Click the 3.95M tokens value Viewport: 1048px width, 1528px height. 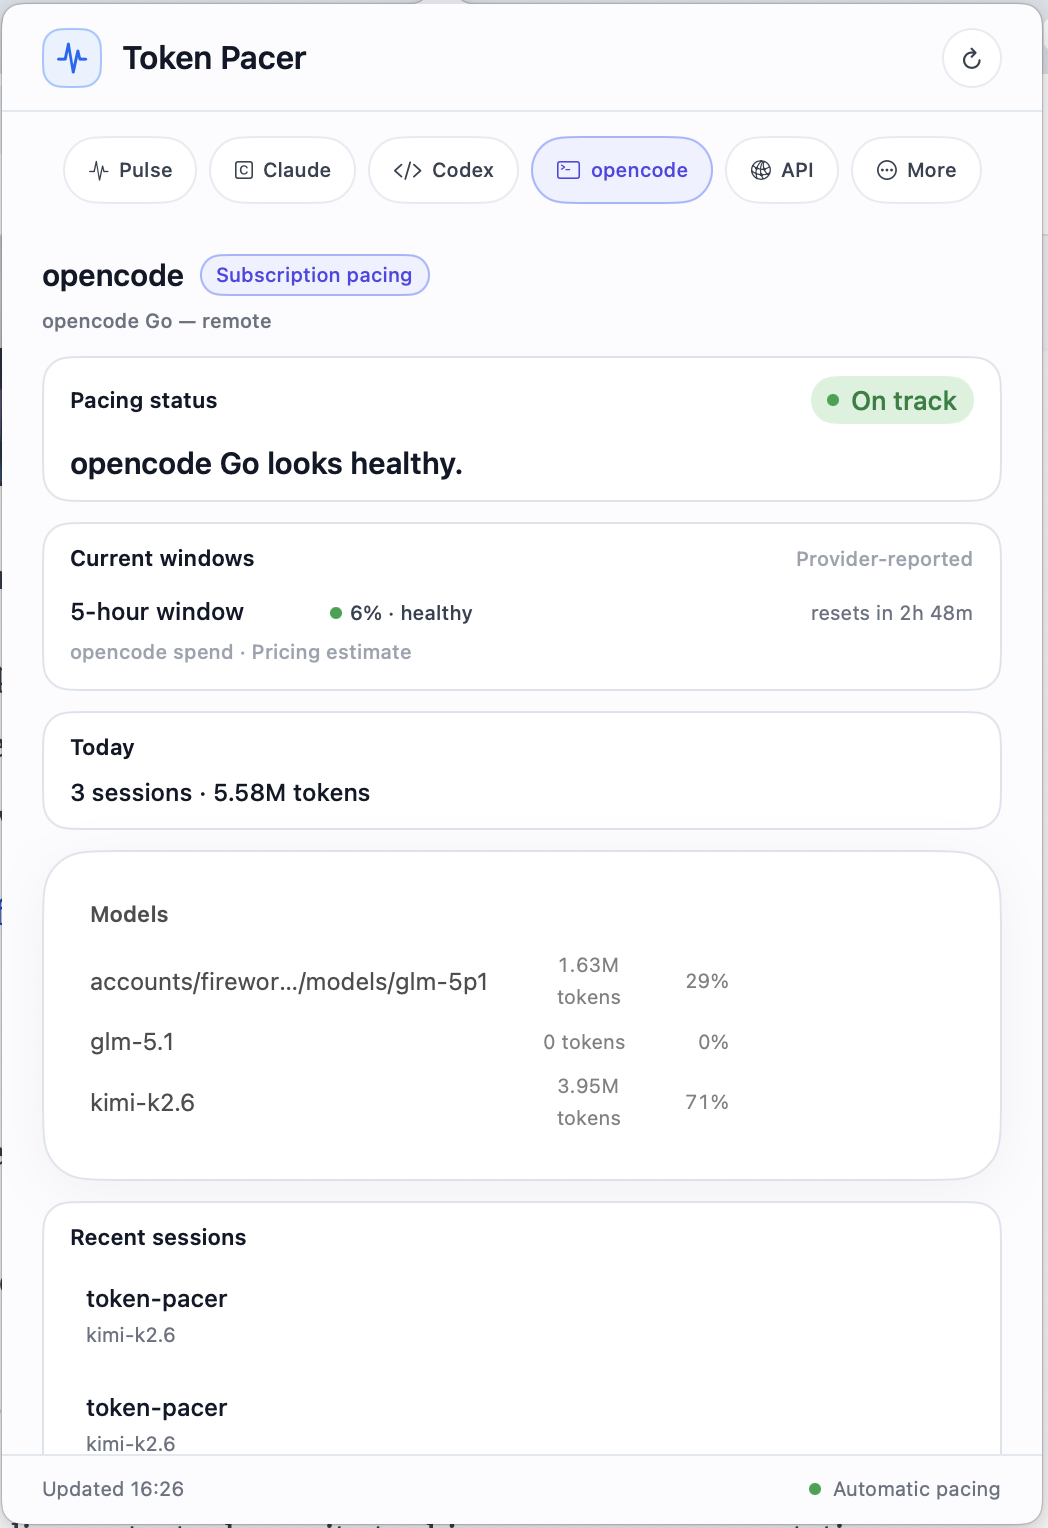pyautogui.click(x=588, y=1102)
